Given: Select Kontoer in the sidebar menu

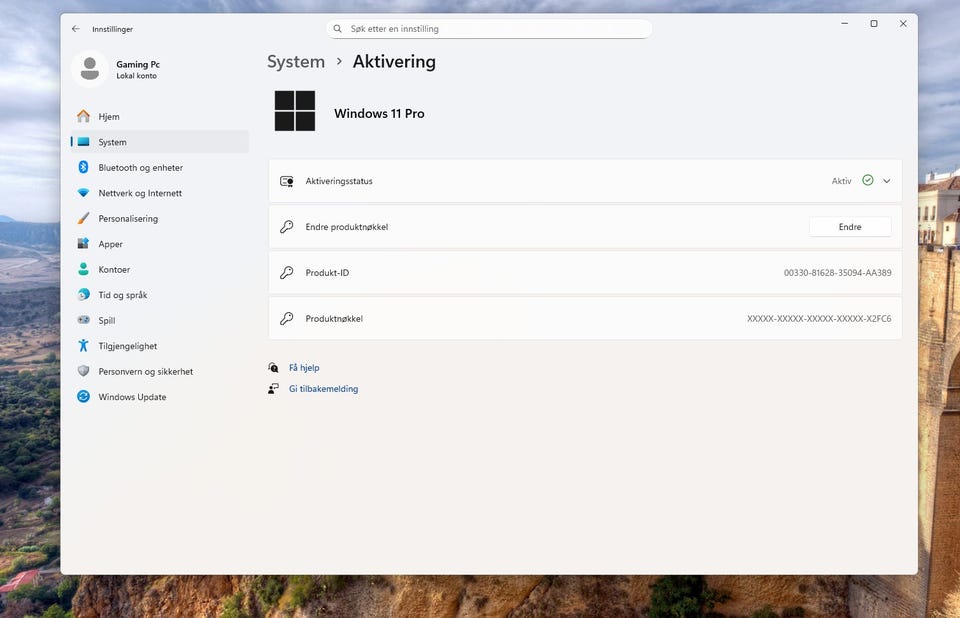Looking at the screenshot, I should (114, 270).
